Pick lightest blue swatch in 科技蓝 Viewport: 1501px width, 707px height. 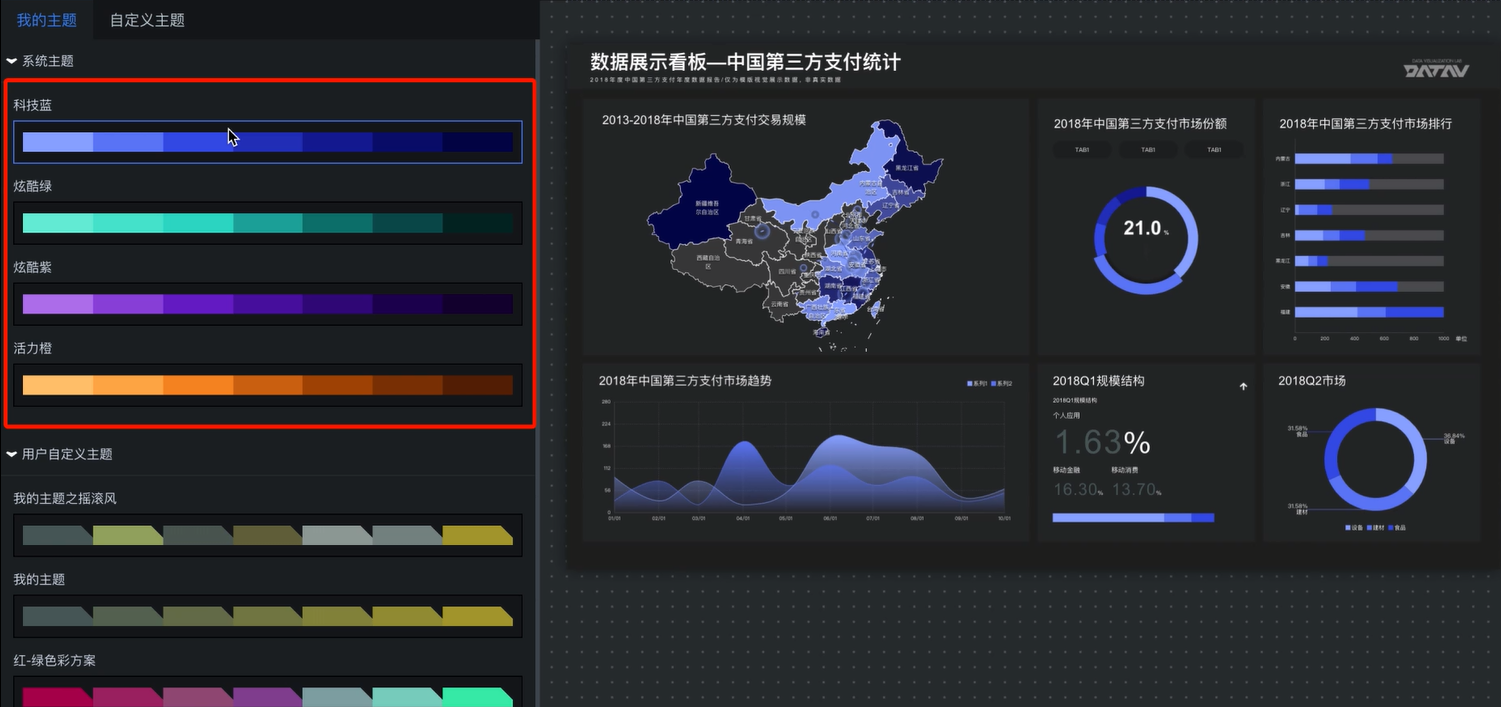[58, 142]
